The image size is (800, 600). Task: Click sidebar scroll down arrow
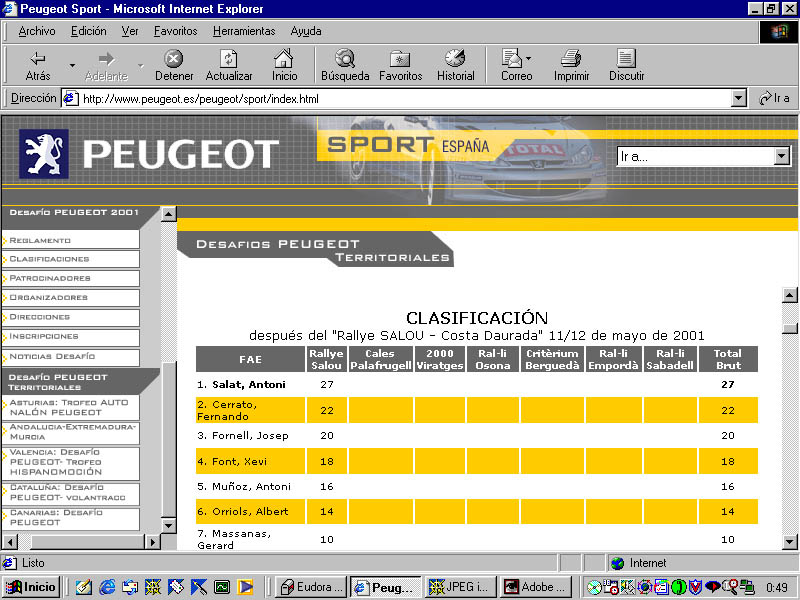(168, 525)
